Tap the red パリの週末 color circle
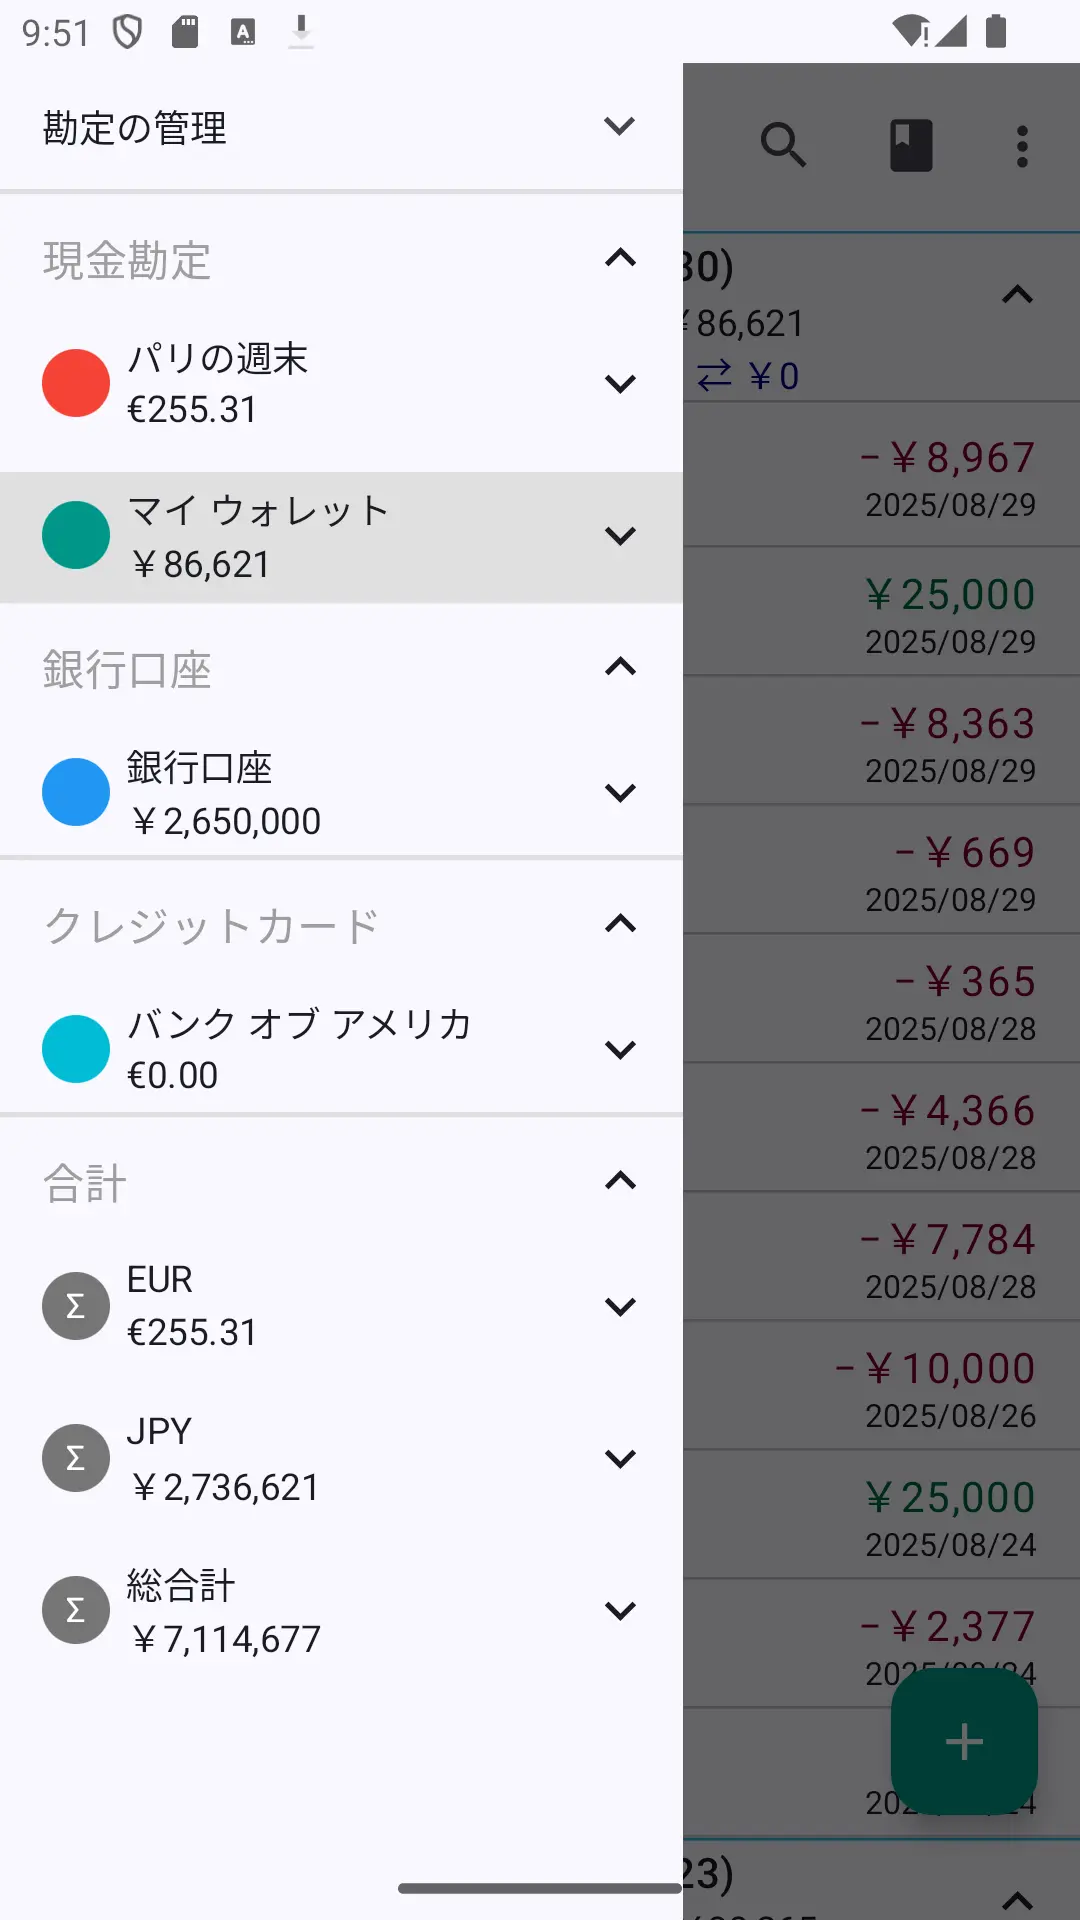 pos(76,383)
